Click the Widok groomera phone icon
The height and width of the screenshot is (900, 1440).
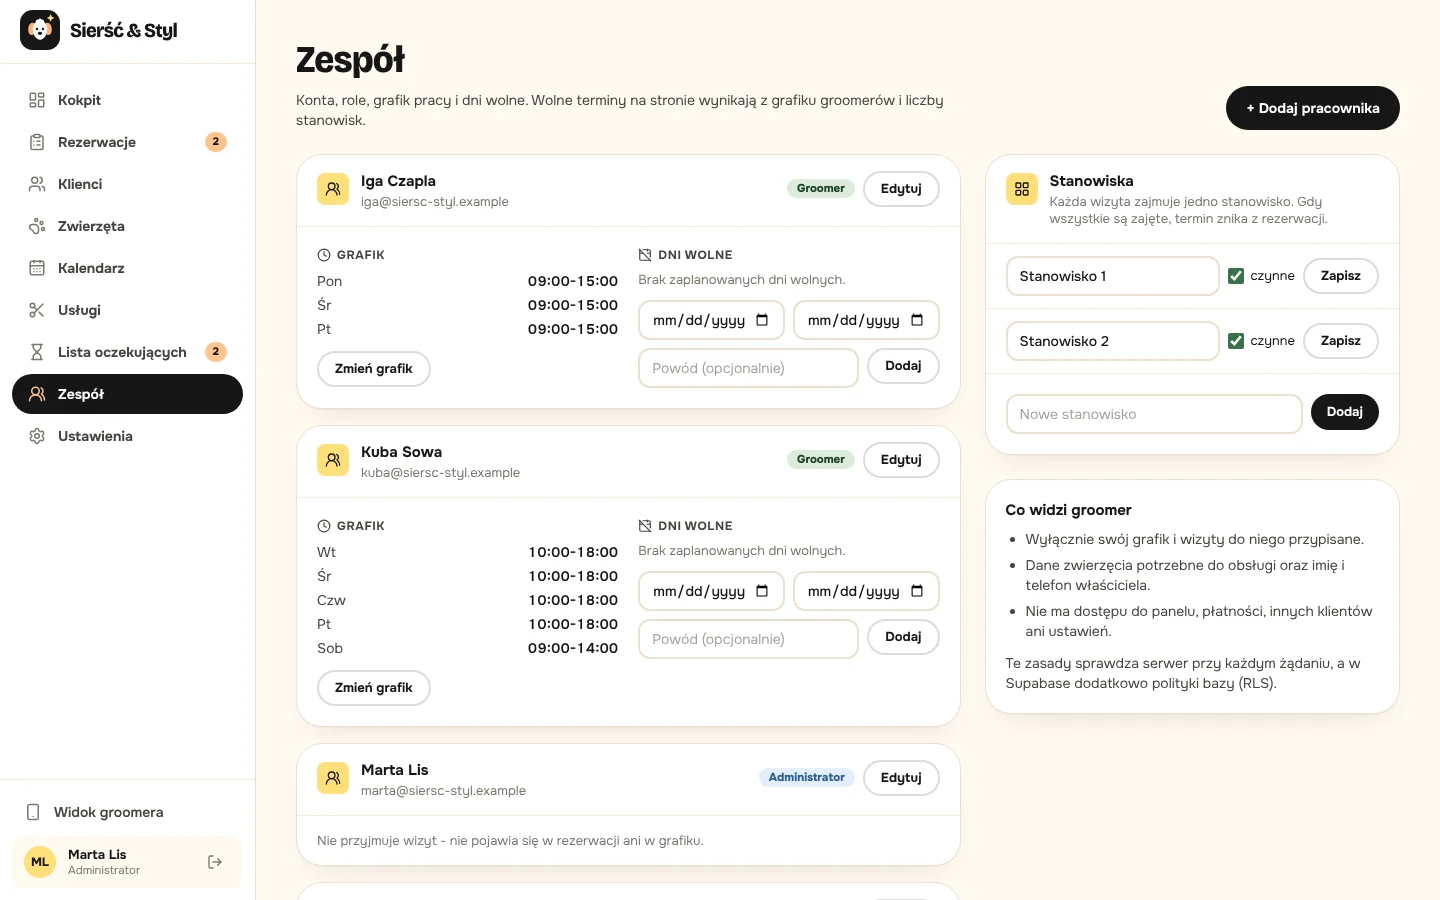33,812
